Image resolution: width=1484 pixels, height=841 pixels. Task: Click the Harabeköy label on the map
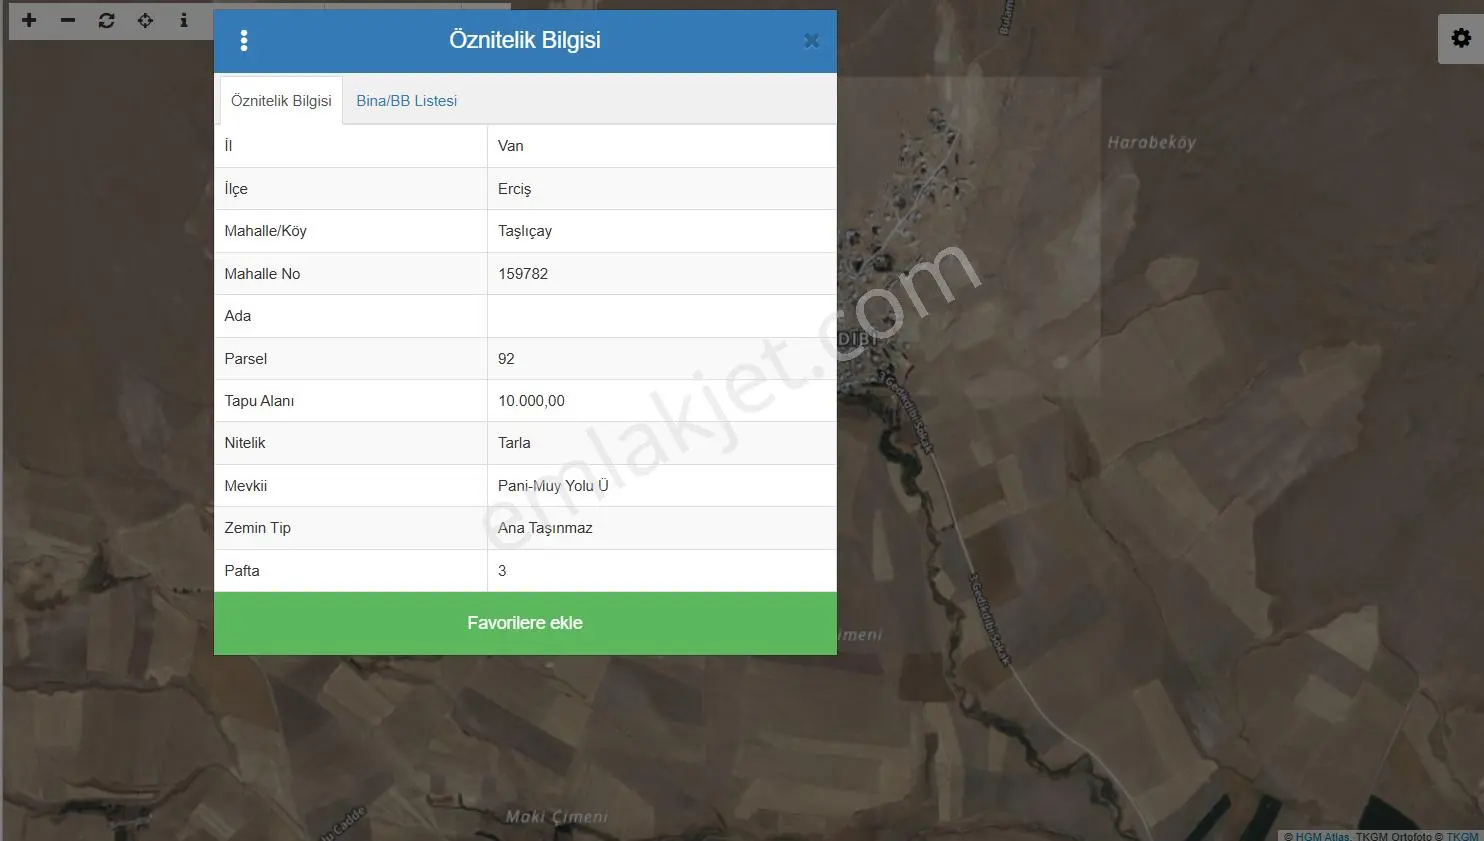point(1151,143)
